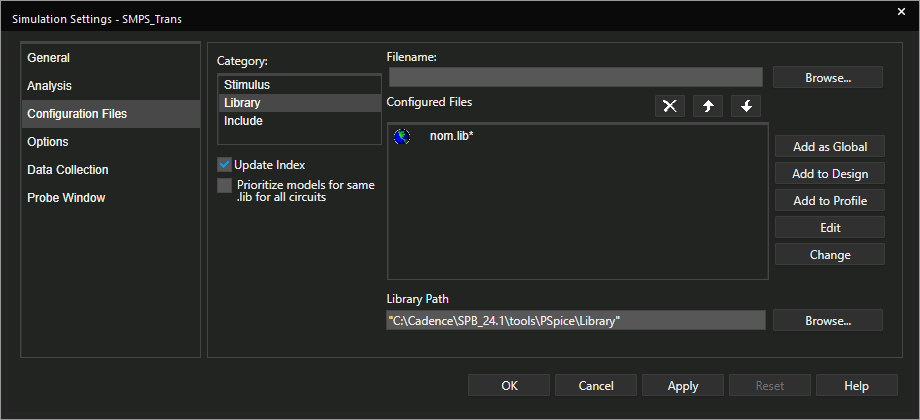Screen dimensions: 920x420
Task: Confirm settings with OK
Action: click(x=509, y=385)
